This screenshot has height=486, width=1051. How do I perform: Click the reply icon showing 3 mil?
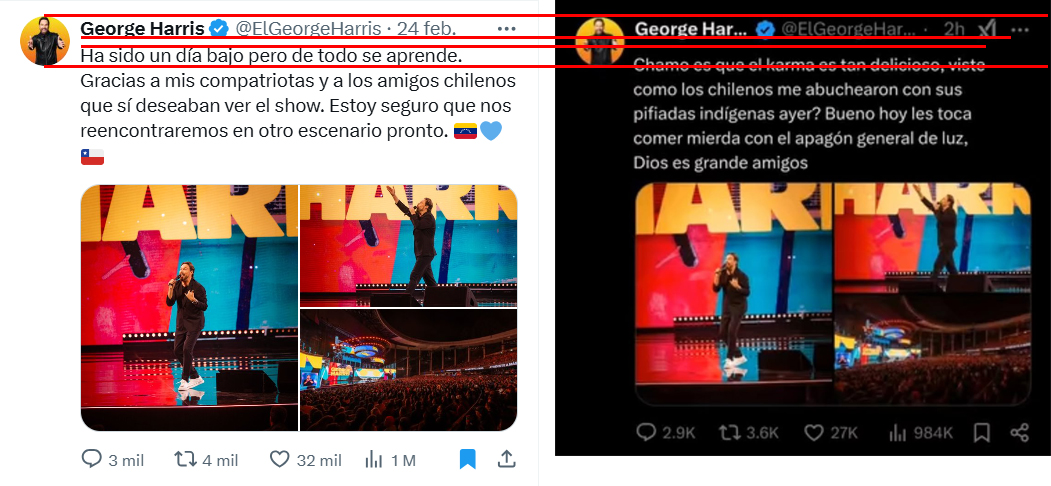(x=91, y=459)
